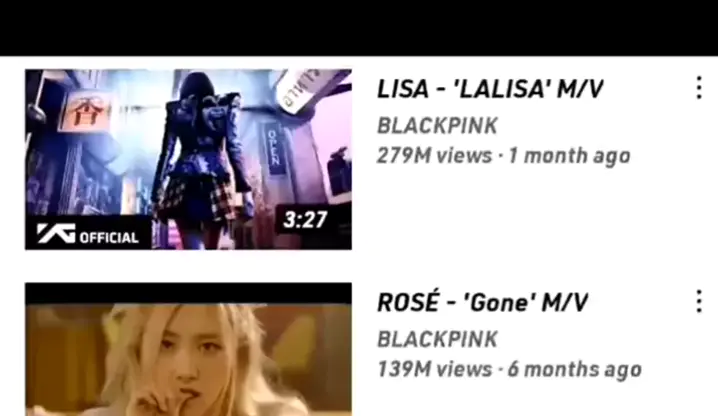Click the title ROSÉ - 'Gone' M/V
The width and height of the screenshot is (718, 416).
[482, 303]
